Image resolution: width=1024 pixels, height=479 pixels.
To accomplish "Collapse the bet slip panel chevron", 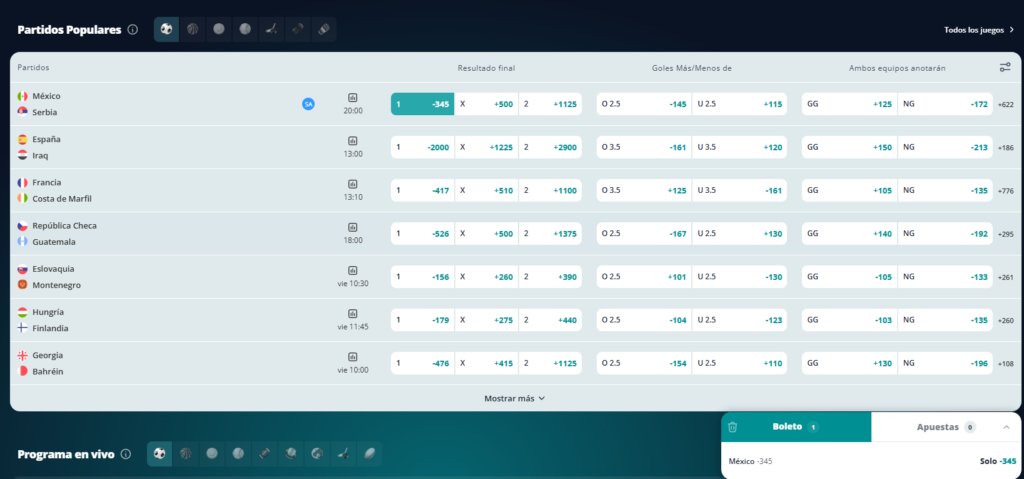I will [1006, 427].
